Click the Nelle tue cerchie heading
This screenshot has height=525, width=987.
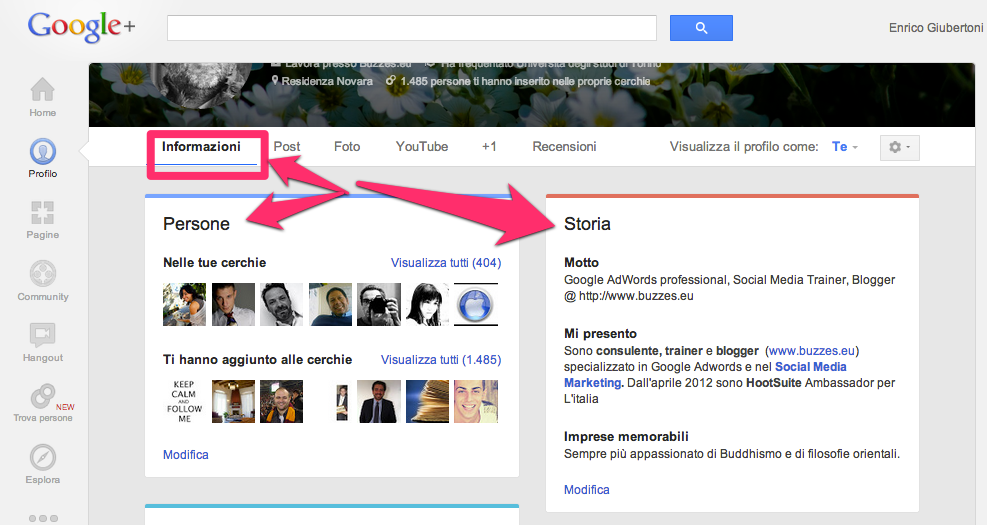[215, 262]
